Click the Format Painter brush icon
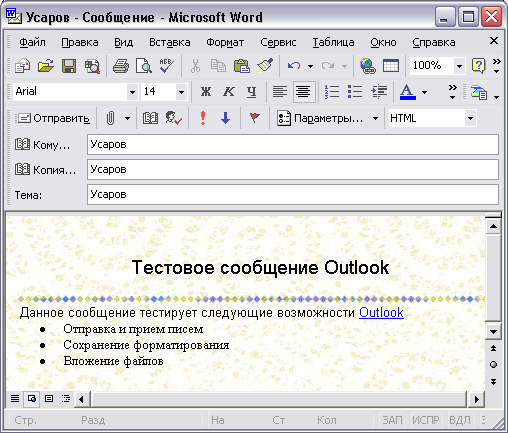The image size is (508, 433). [265, 66]
